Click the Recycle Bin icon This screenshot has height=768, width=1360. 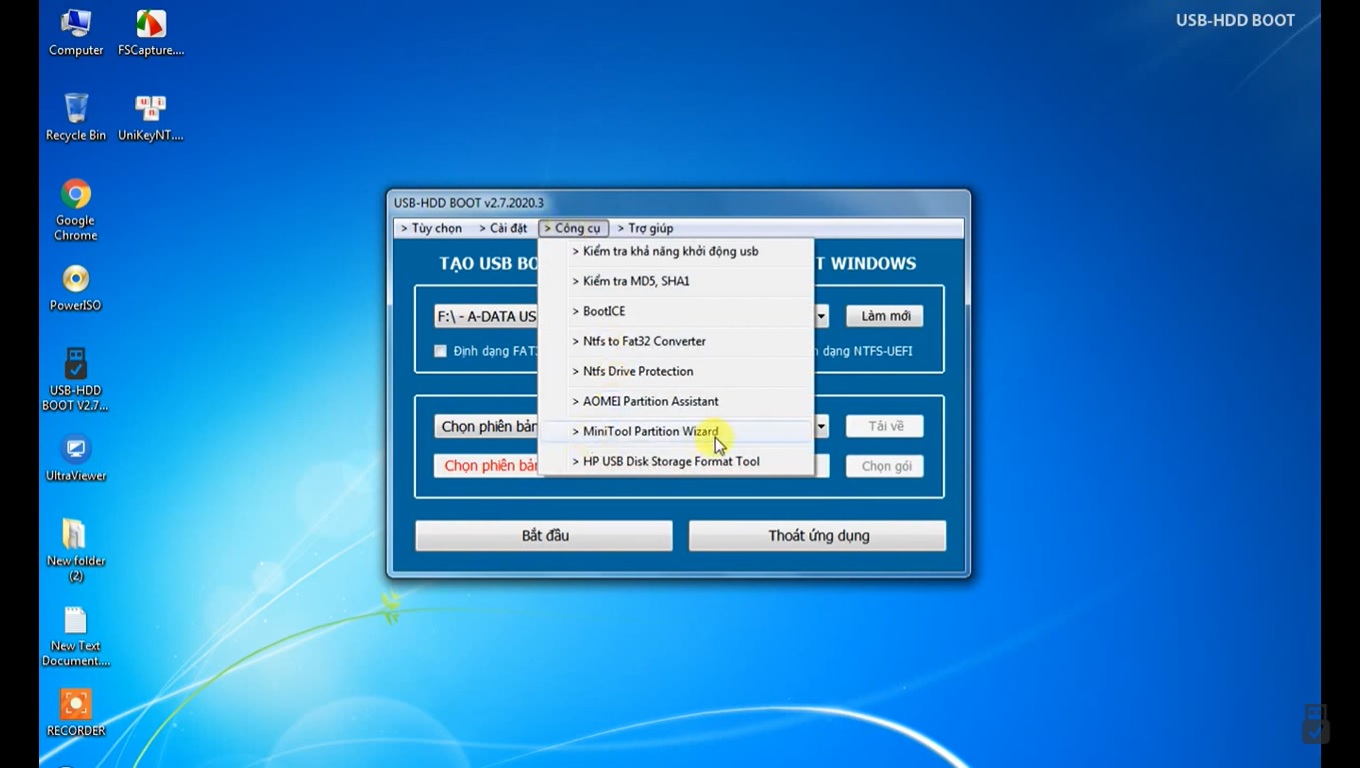(x=76, y=117)
